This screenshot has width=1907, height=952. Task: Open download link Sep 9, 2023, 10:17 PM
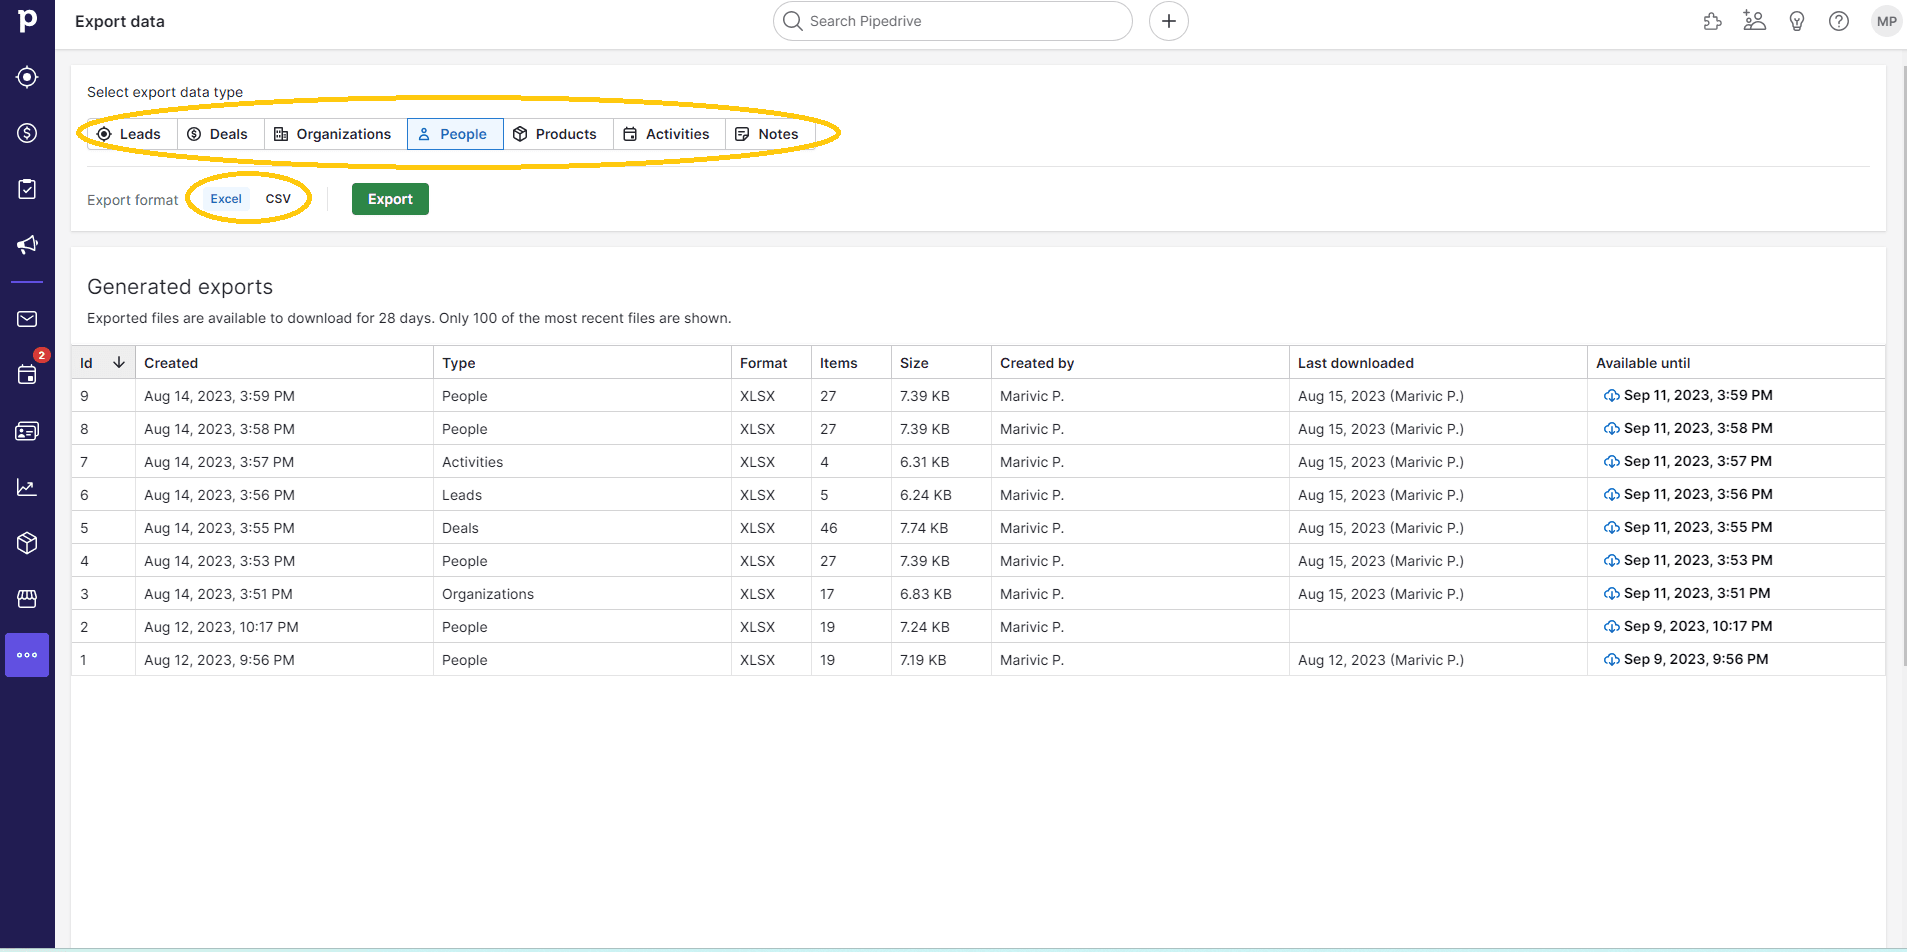tap(1698, 626)
